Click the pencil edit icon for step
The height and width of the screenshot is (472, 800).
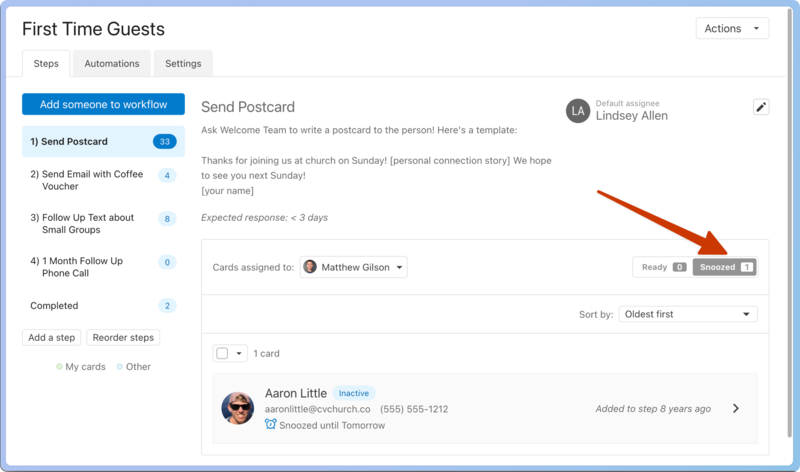[x=761, y=107]
